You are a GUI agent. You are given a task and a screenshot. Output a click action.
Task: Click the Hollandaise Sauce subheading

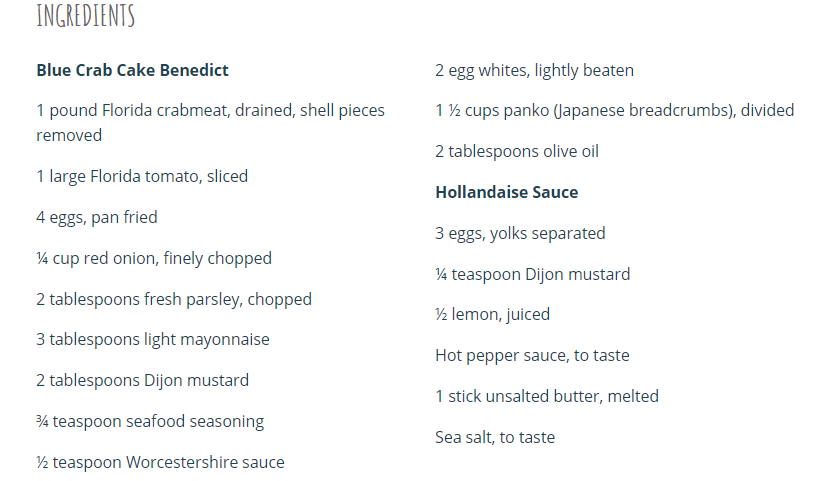506,192
